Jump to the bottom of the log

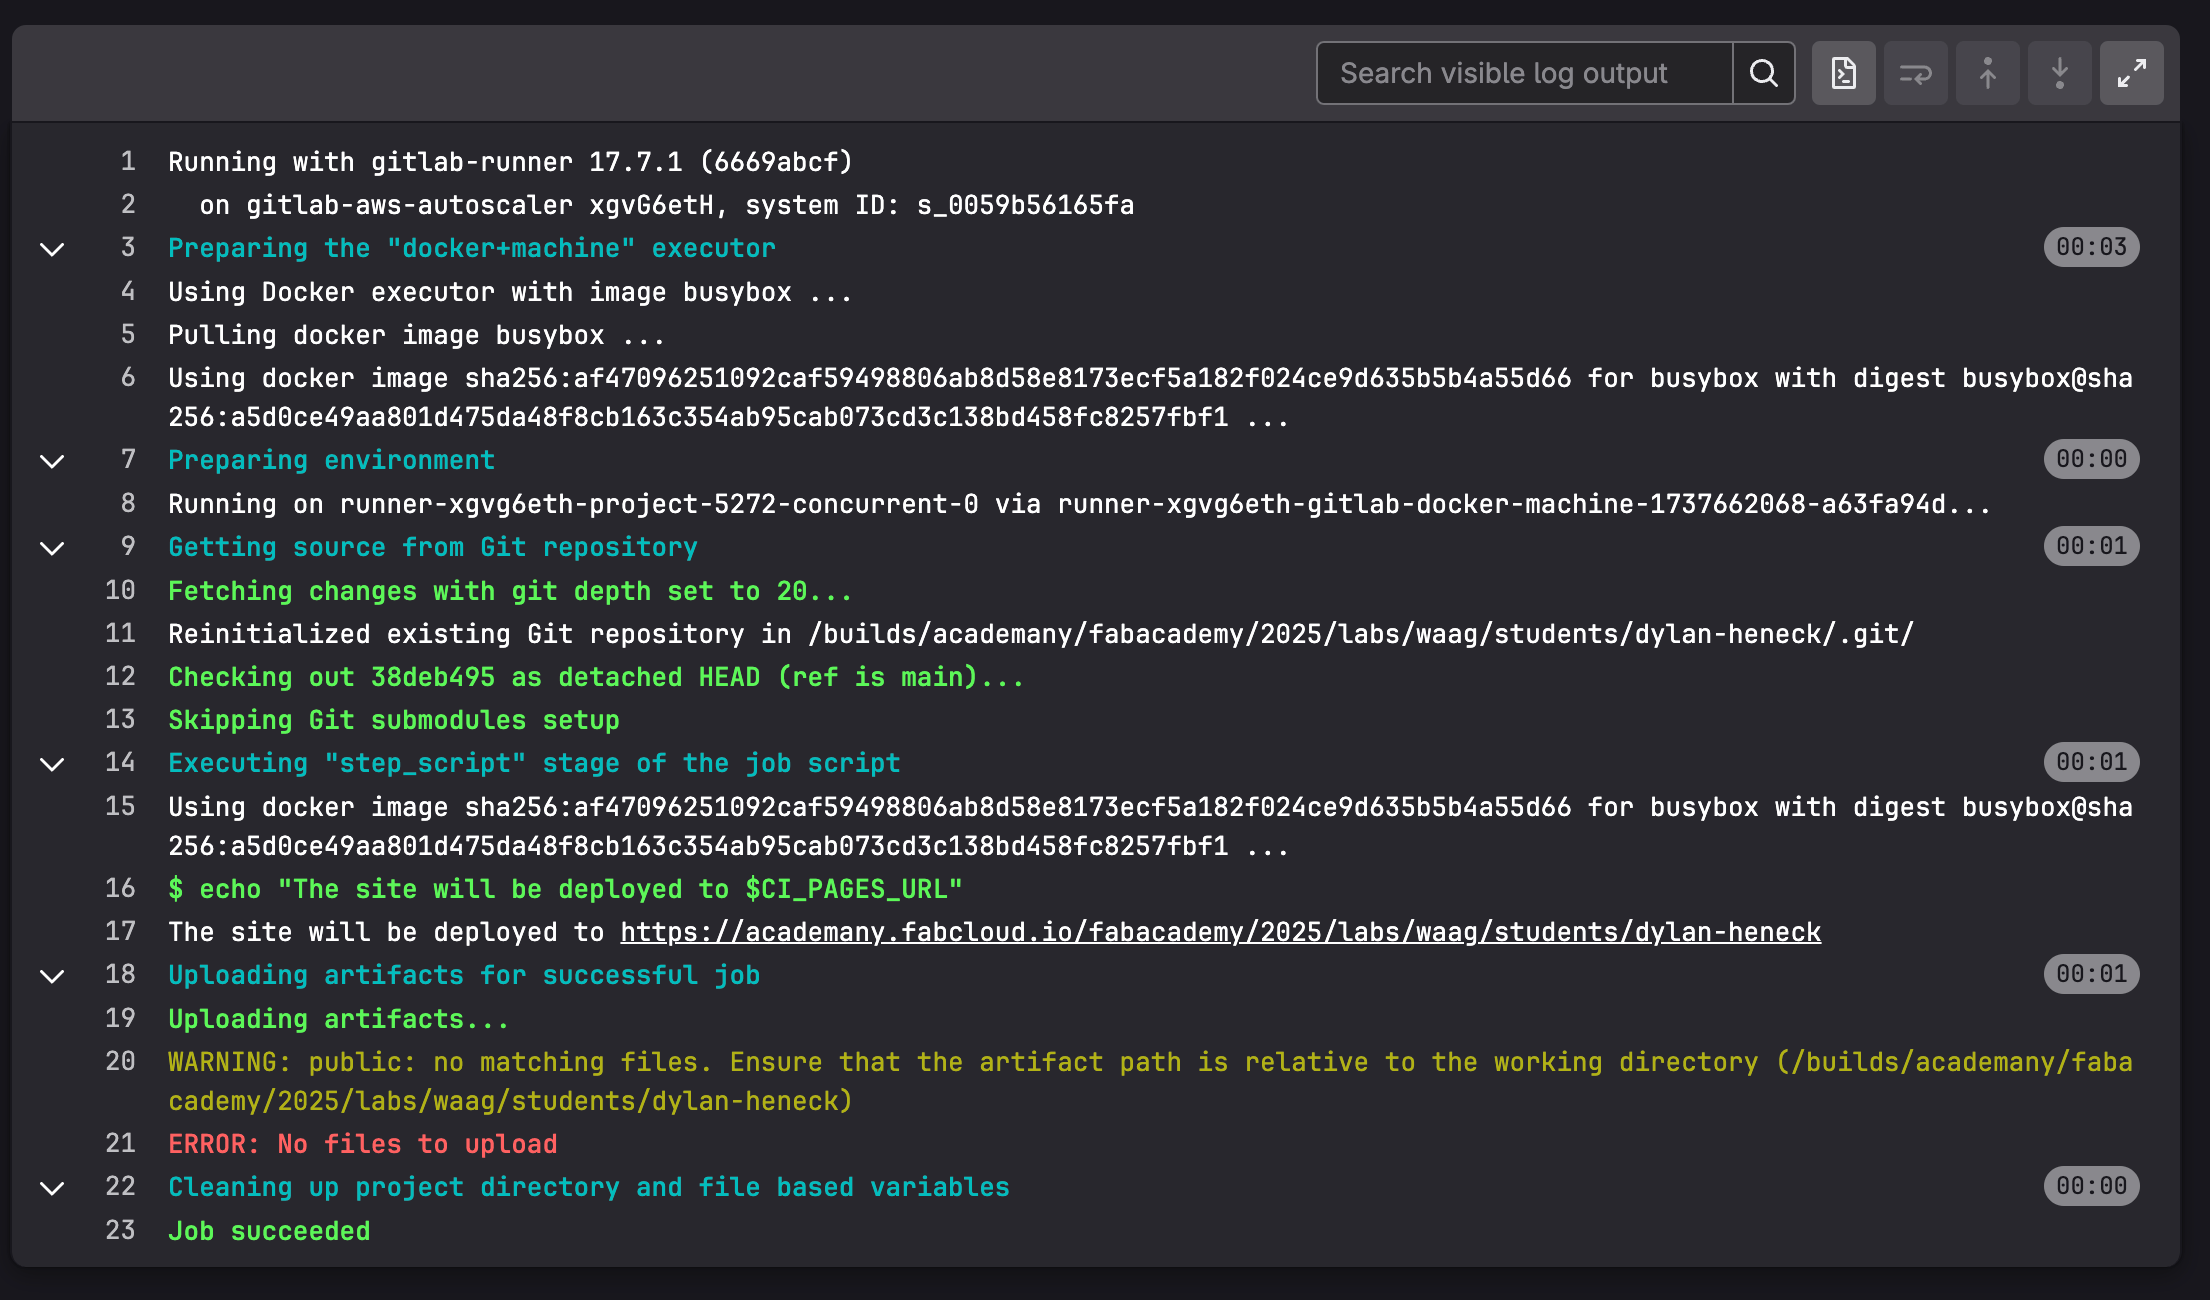[2060, 73]
